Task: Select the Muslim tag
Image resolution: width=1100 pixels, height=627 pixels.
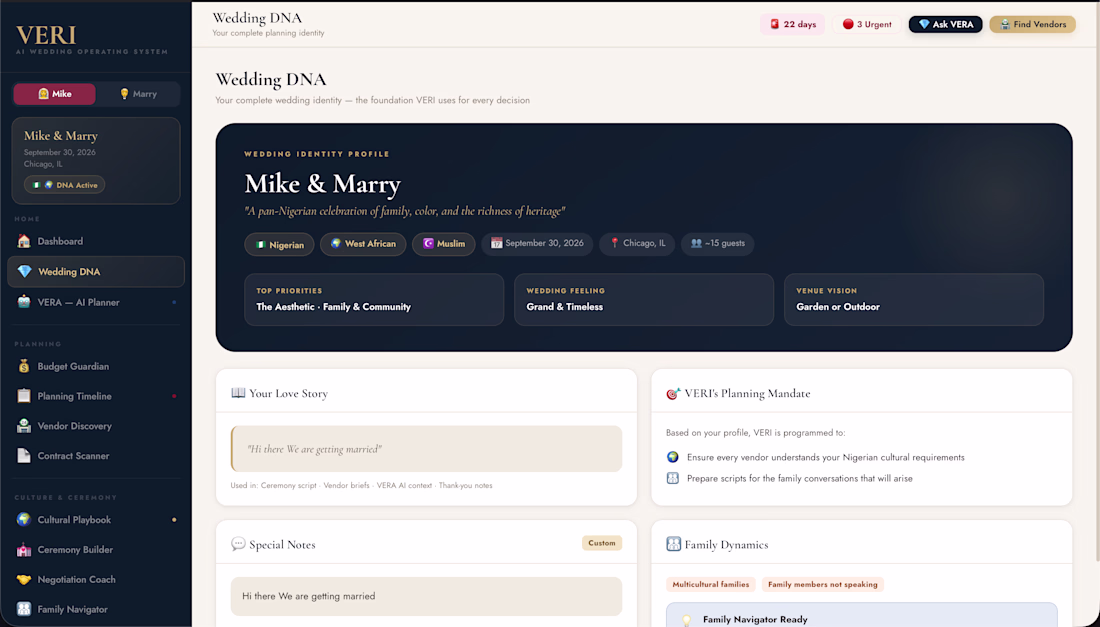Action: pos(443,244)
